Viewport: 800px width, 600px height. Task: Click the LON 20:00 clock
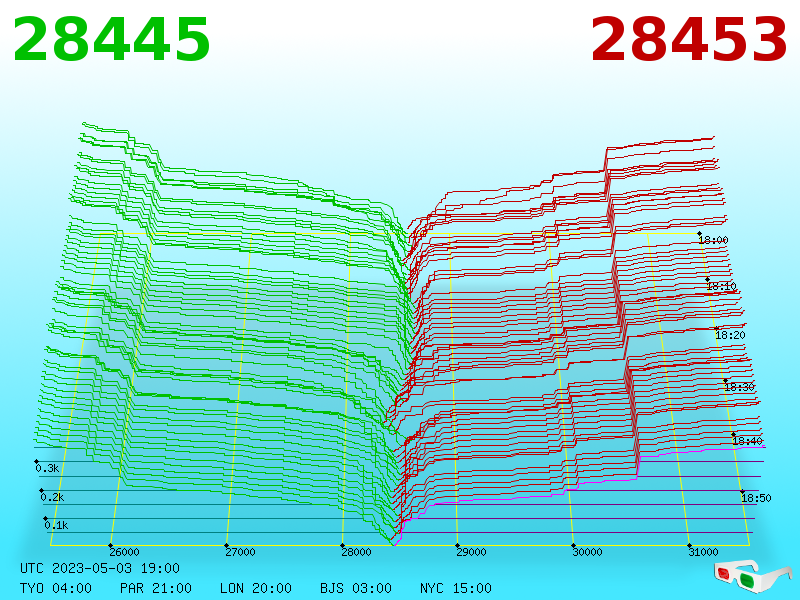click(x=256, y=588)
